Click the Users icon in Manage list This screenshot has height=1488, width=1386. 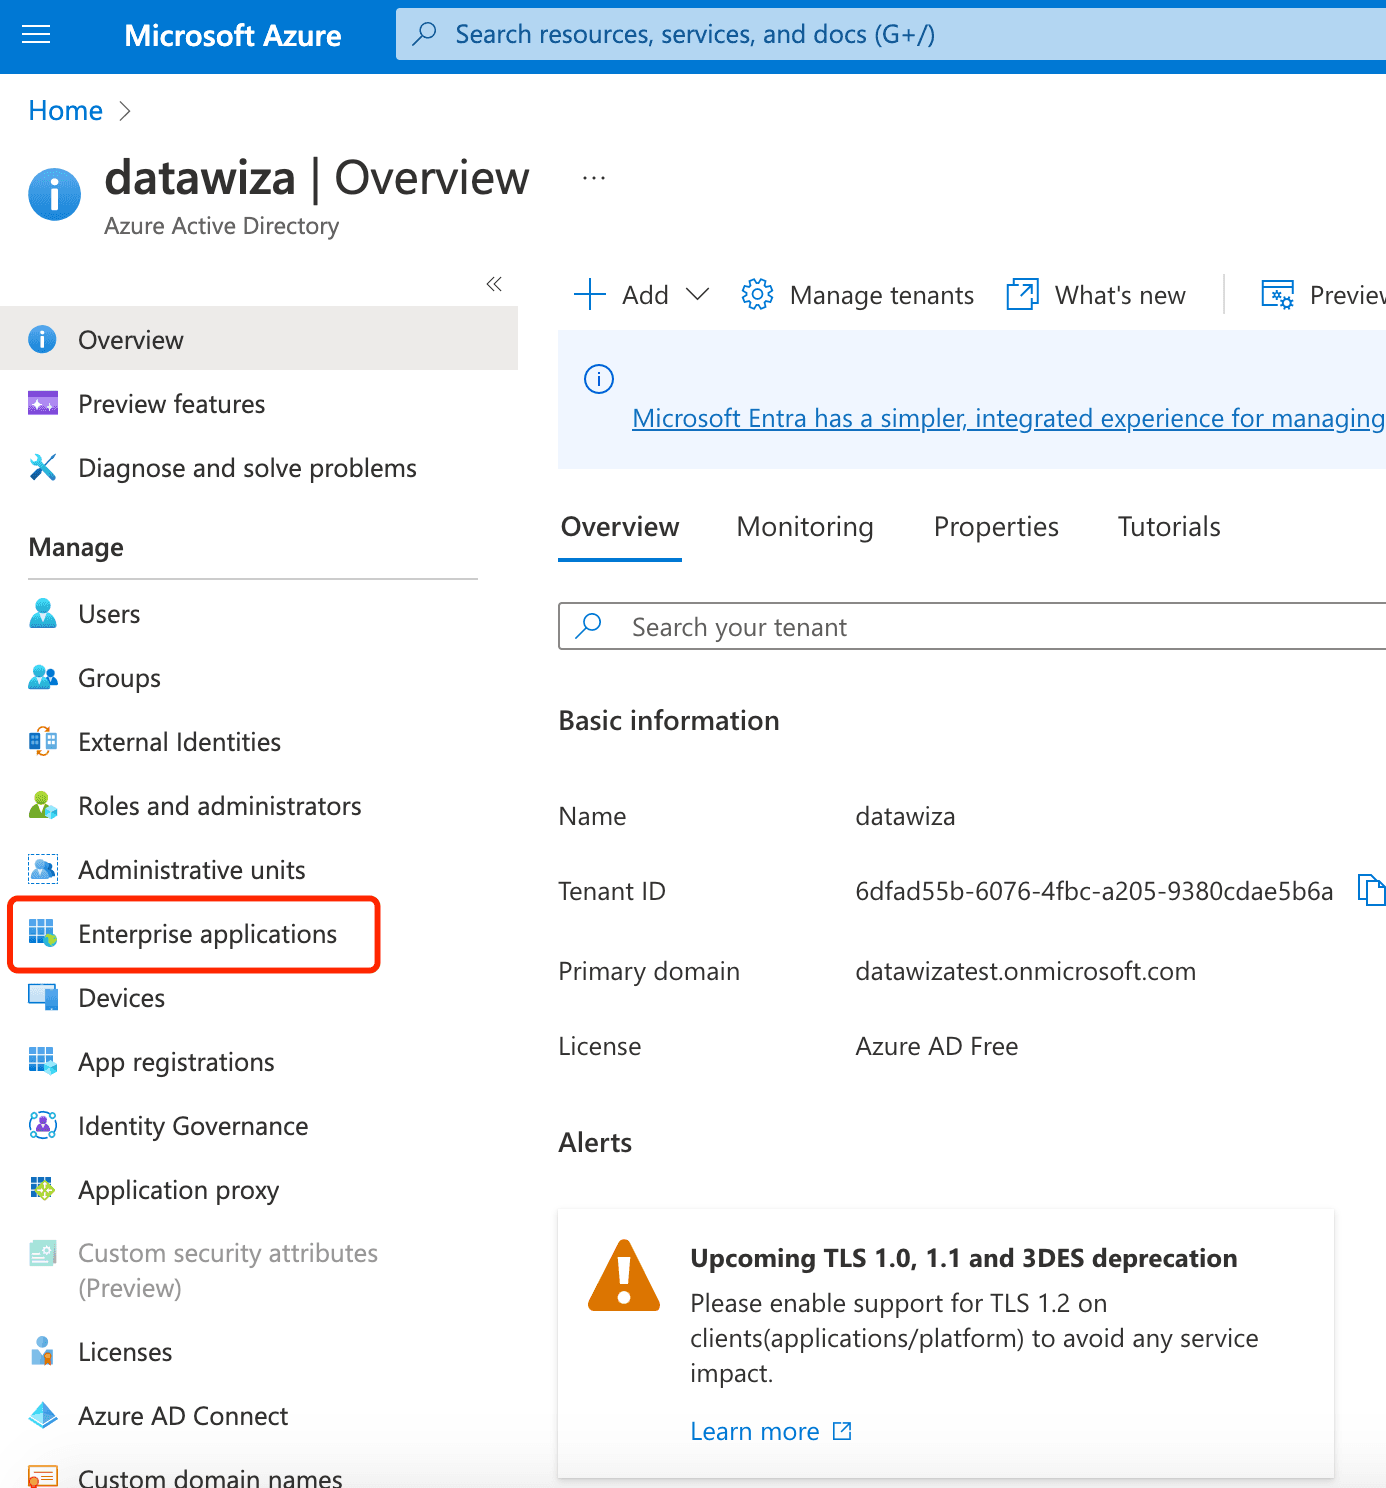[x=43, y=613]
